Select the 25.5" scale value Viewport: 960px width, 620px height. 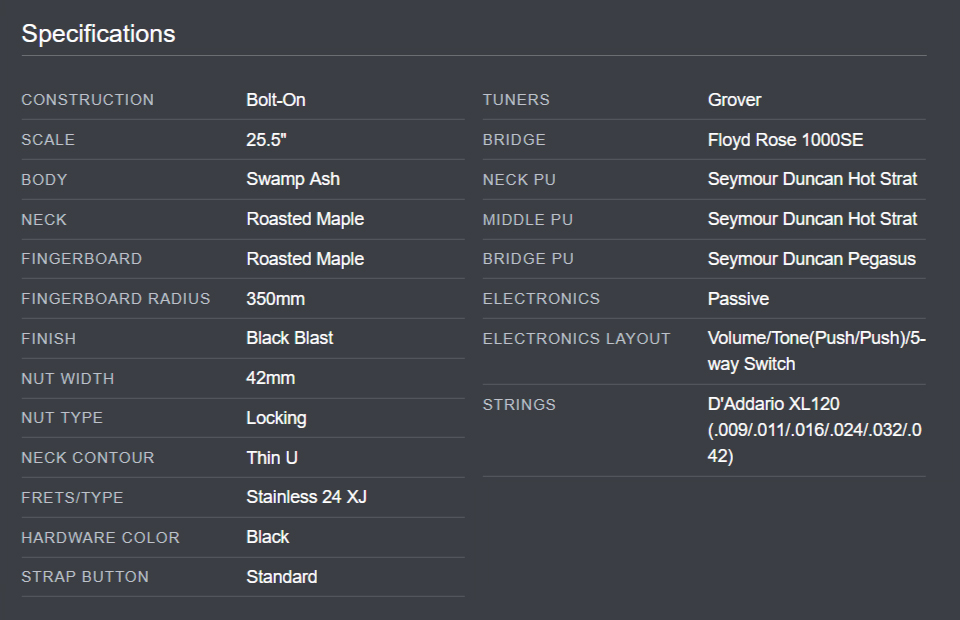click(x=266, y=140)
